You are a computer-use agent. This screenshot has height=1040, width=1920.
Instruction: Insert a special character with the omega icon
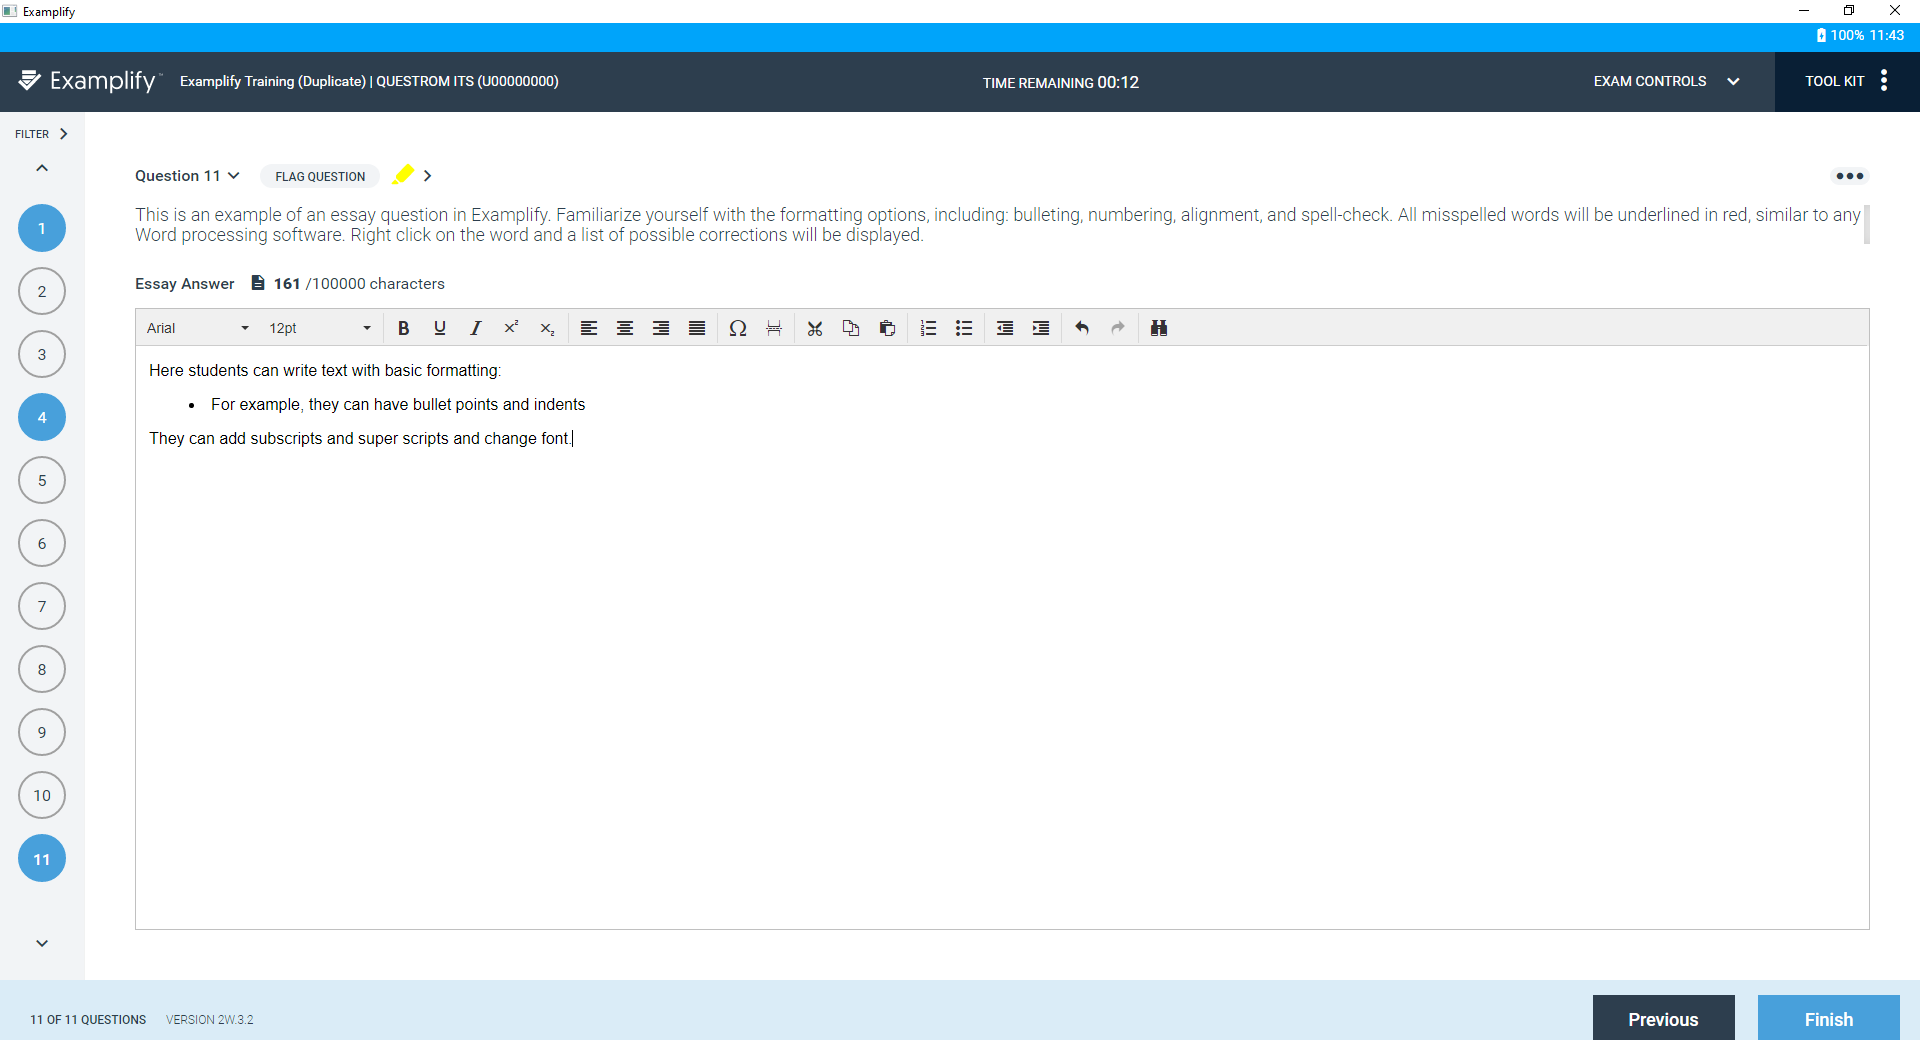[x=738, y=328]
